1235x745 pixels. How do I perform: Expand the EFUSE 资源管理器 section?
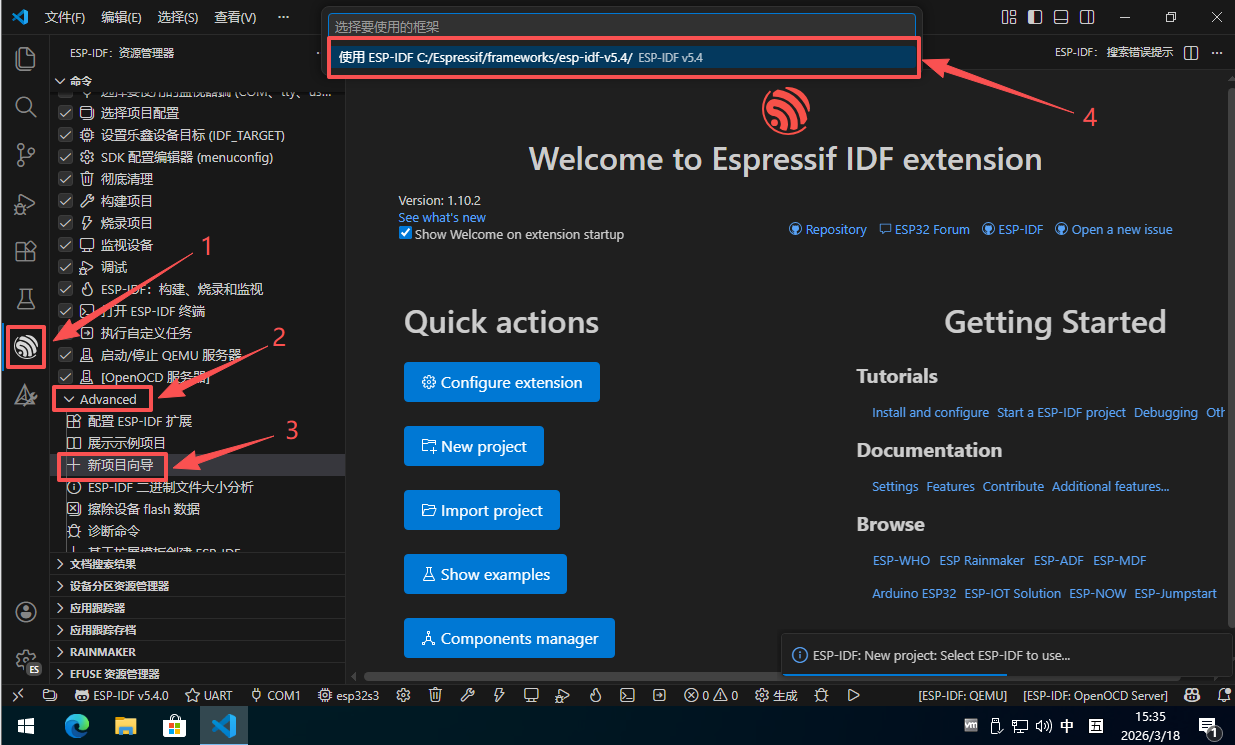tap(198, 674)
